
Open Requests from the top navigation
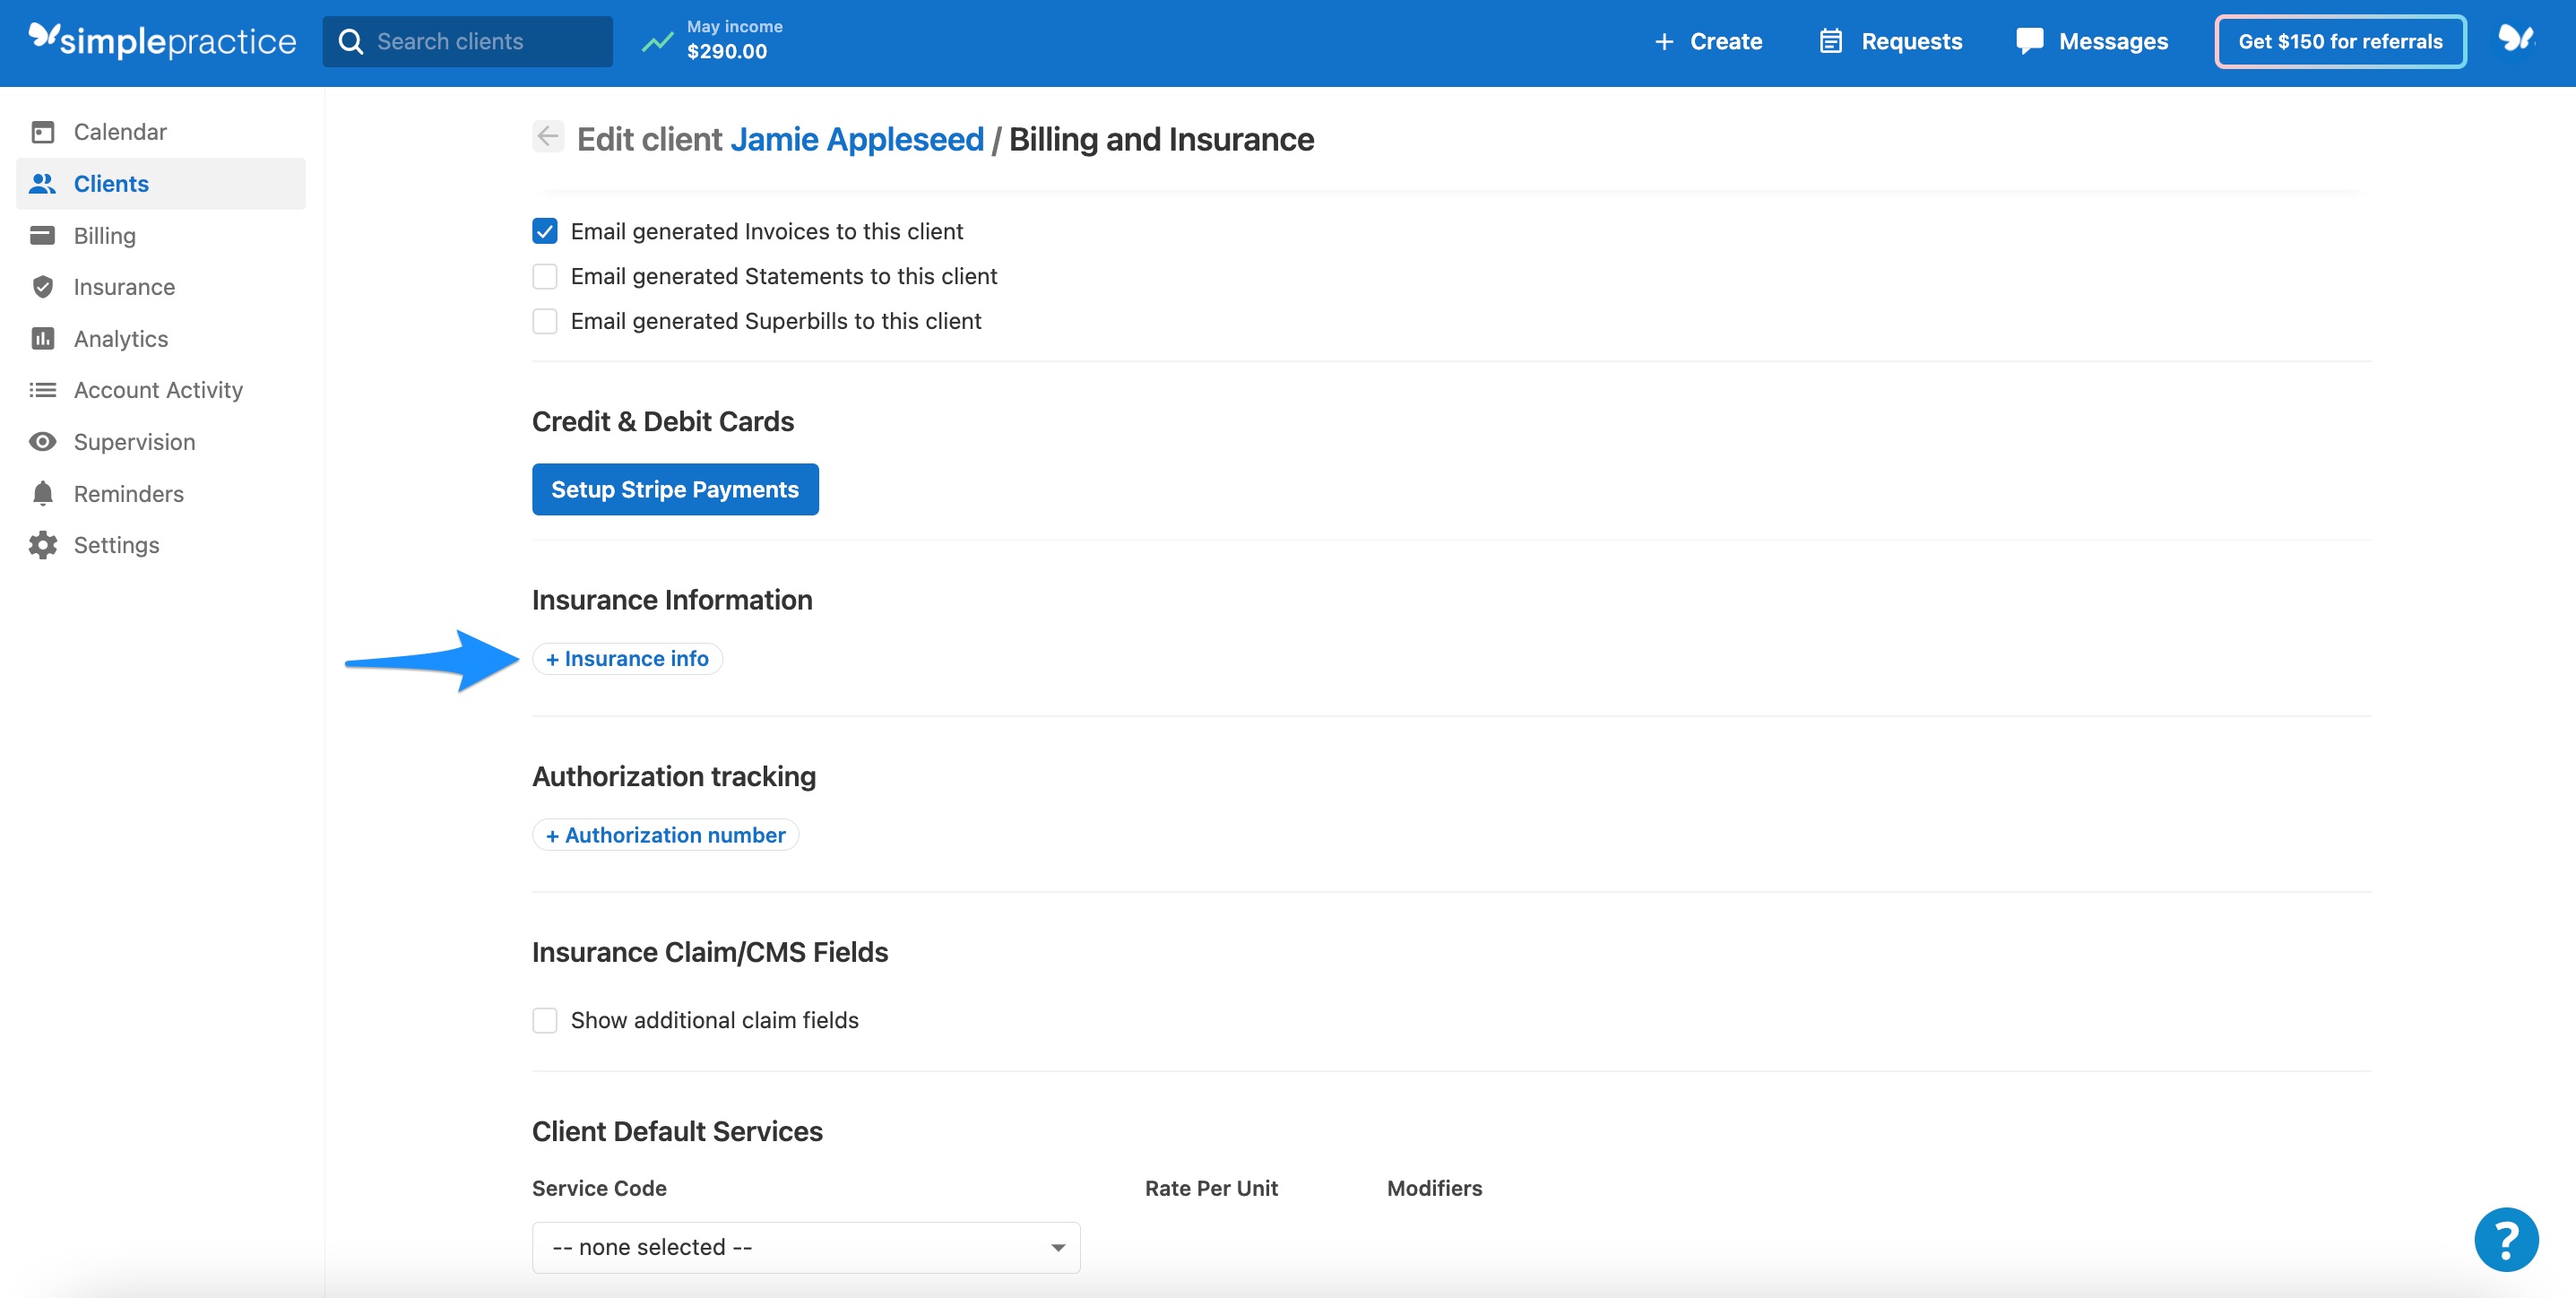click(x=1890, y=41)
